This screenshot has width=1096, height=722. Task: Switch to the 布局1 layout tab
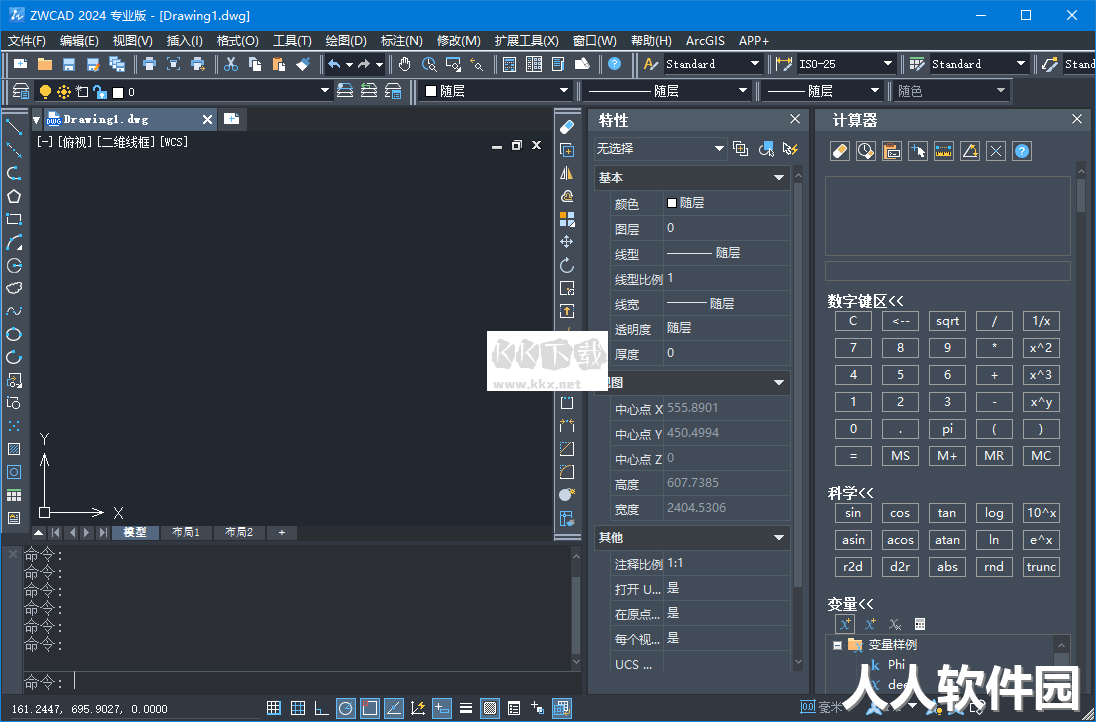(x=186, y=533)
